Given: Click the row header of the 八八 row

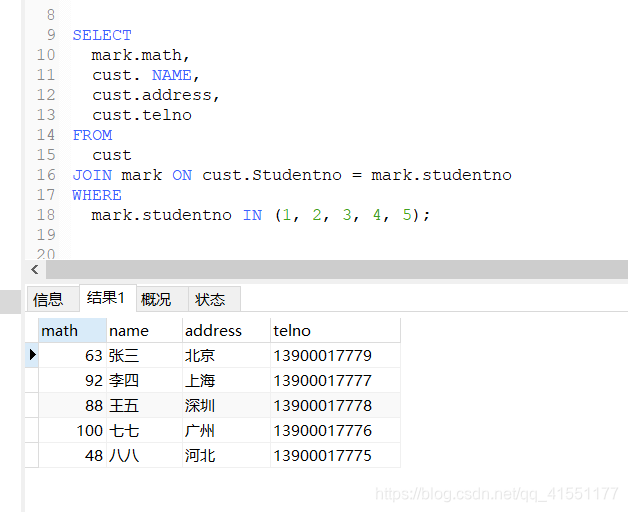Looking at the screenshot, I should coord(32,455).
